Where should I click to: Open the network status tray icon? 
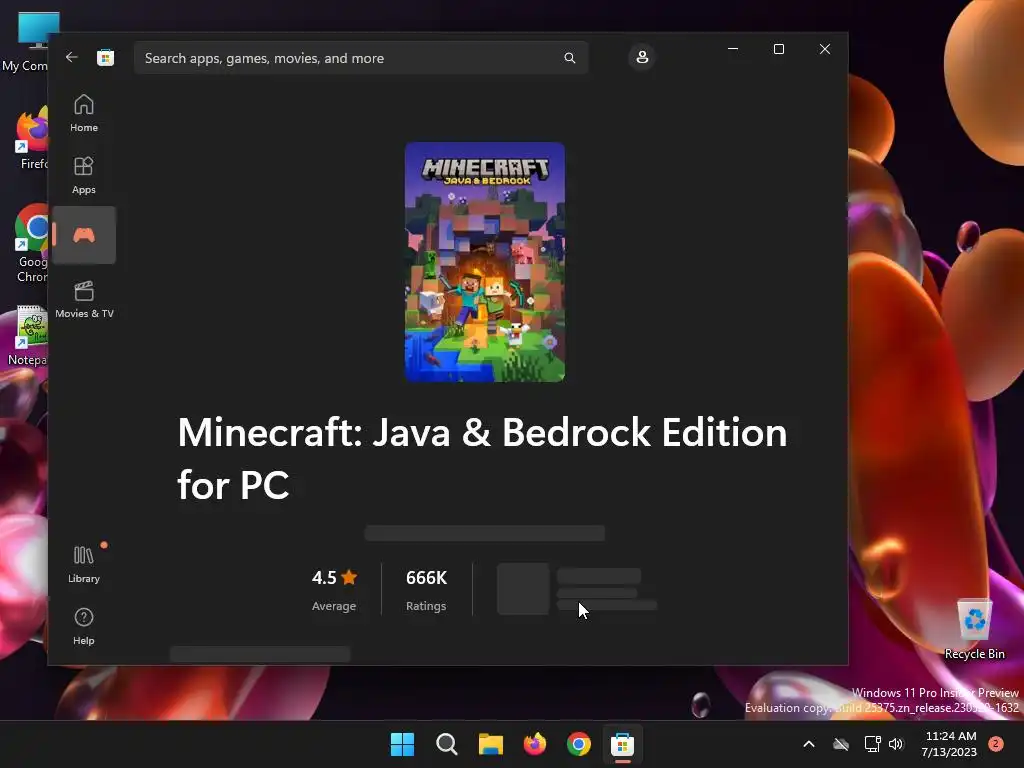click(x=872, y=744)
